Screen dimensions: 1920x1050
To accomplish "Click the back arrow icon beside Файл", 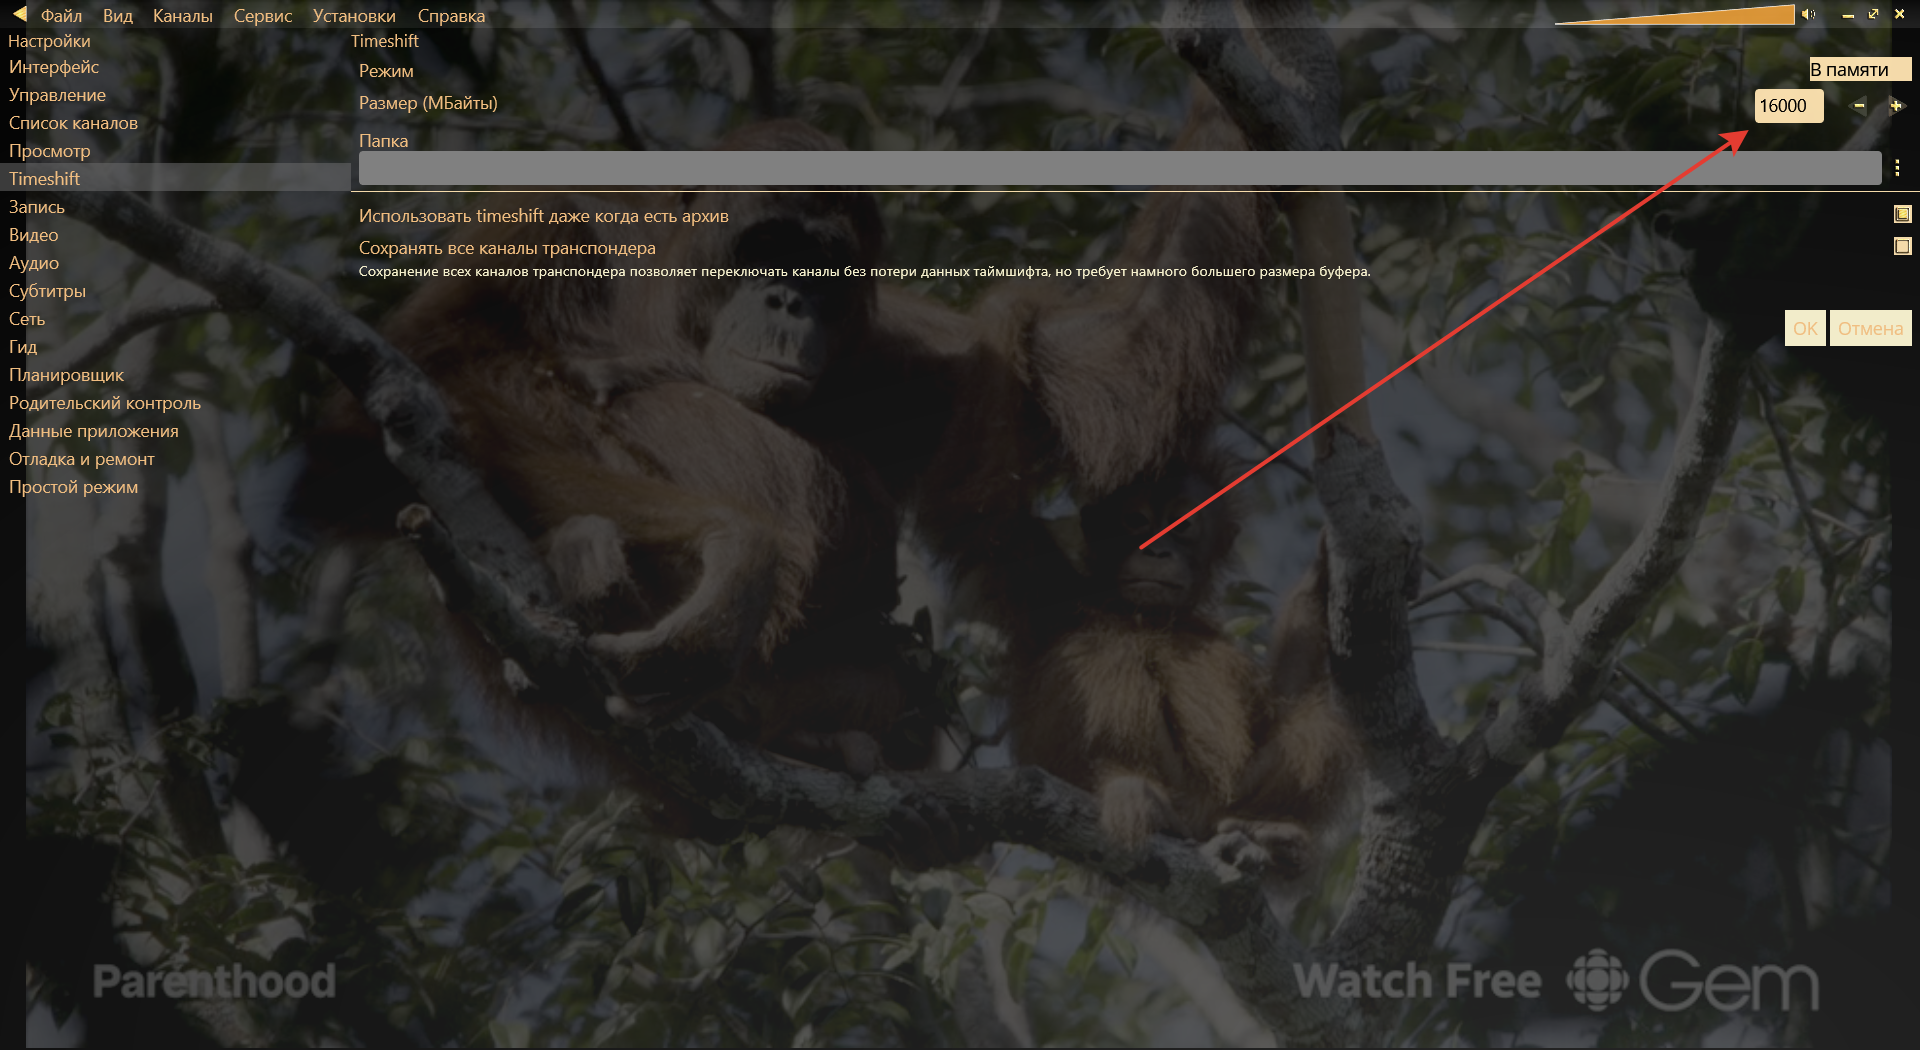I will coord(19,14).
